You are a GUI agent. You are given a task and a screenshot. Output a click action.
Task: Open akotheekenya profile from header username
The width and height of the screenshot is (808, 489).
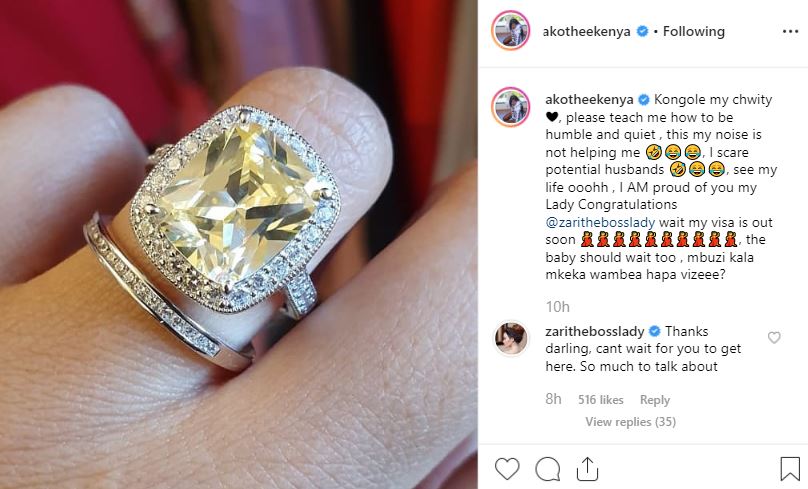(586, 31)
